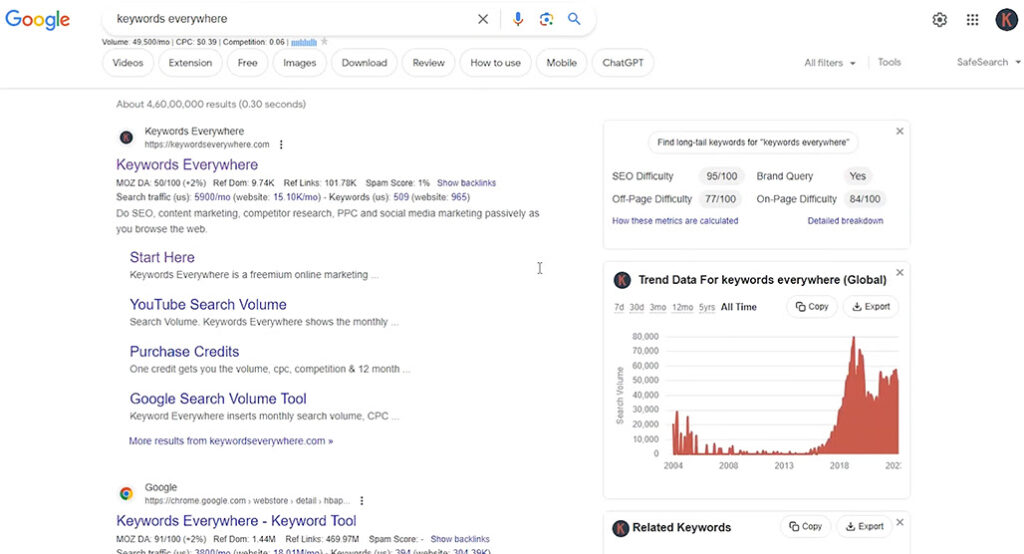Show backlinks for the Chrome webstore result
1024x554 pixels.
(x=460, y=539)
